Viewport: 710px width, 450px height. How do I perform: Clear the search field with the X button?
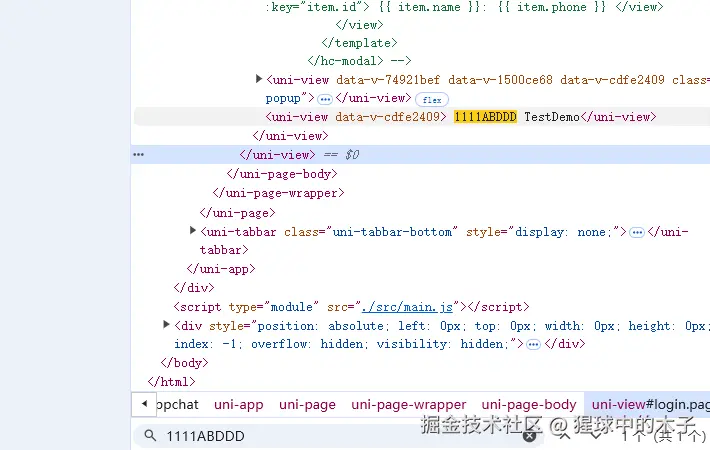pos(529,436)
